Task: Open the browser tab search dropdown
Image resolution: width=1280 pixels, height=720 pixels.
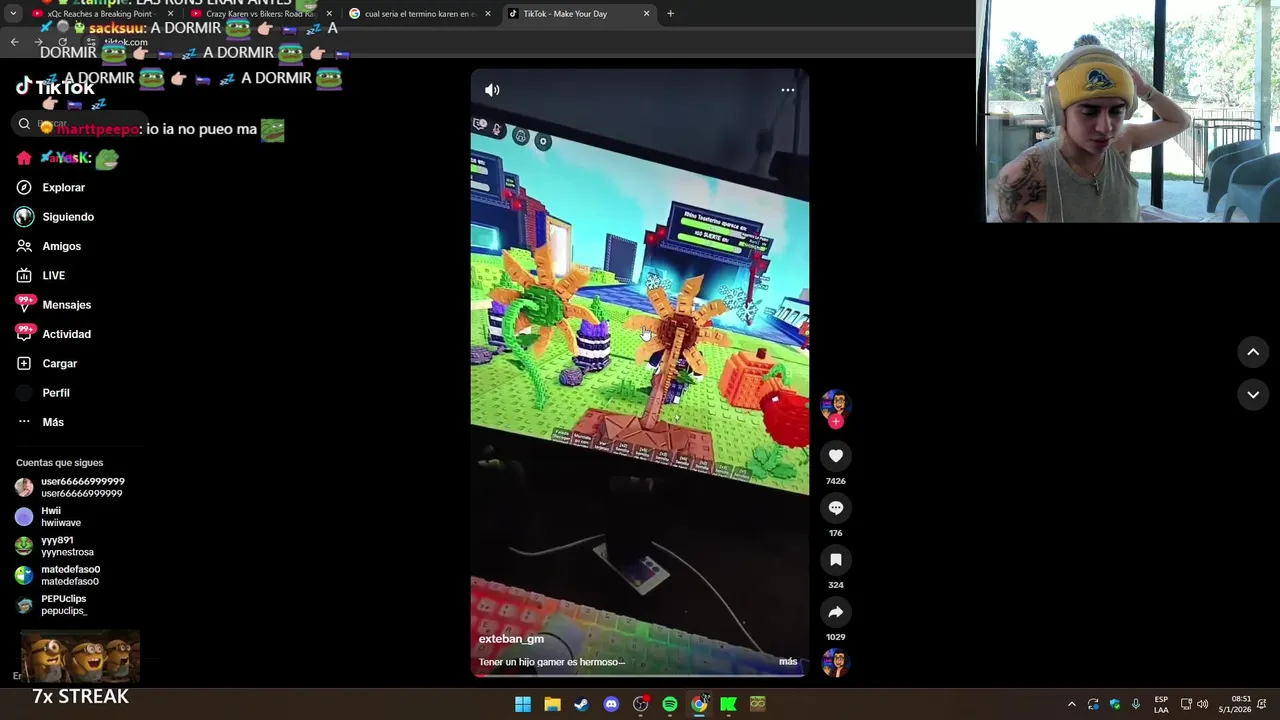Action: point(13,14)
